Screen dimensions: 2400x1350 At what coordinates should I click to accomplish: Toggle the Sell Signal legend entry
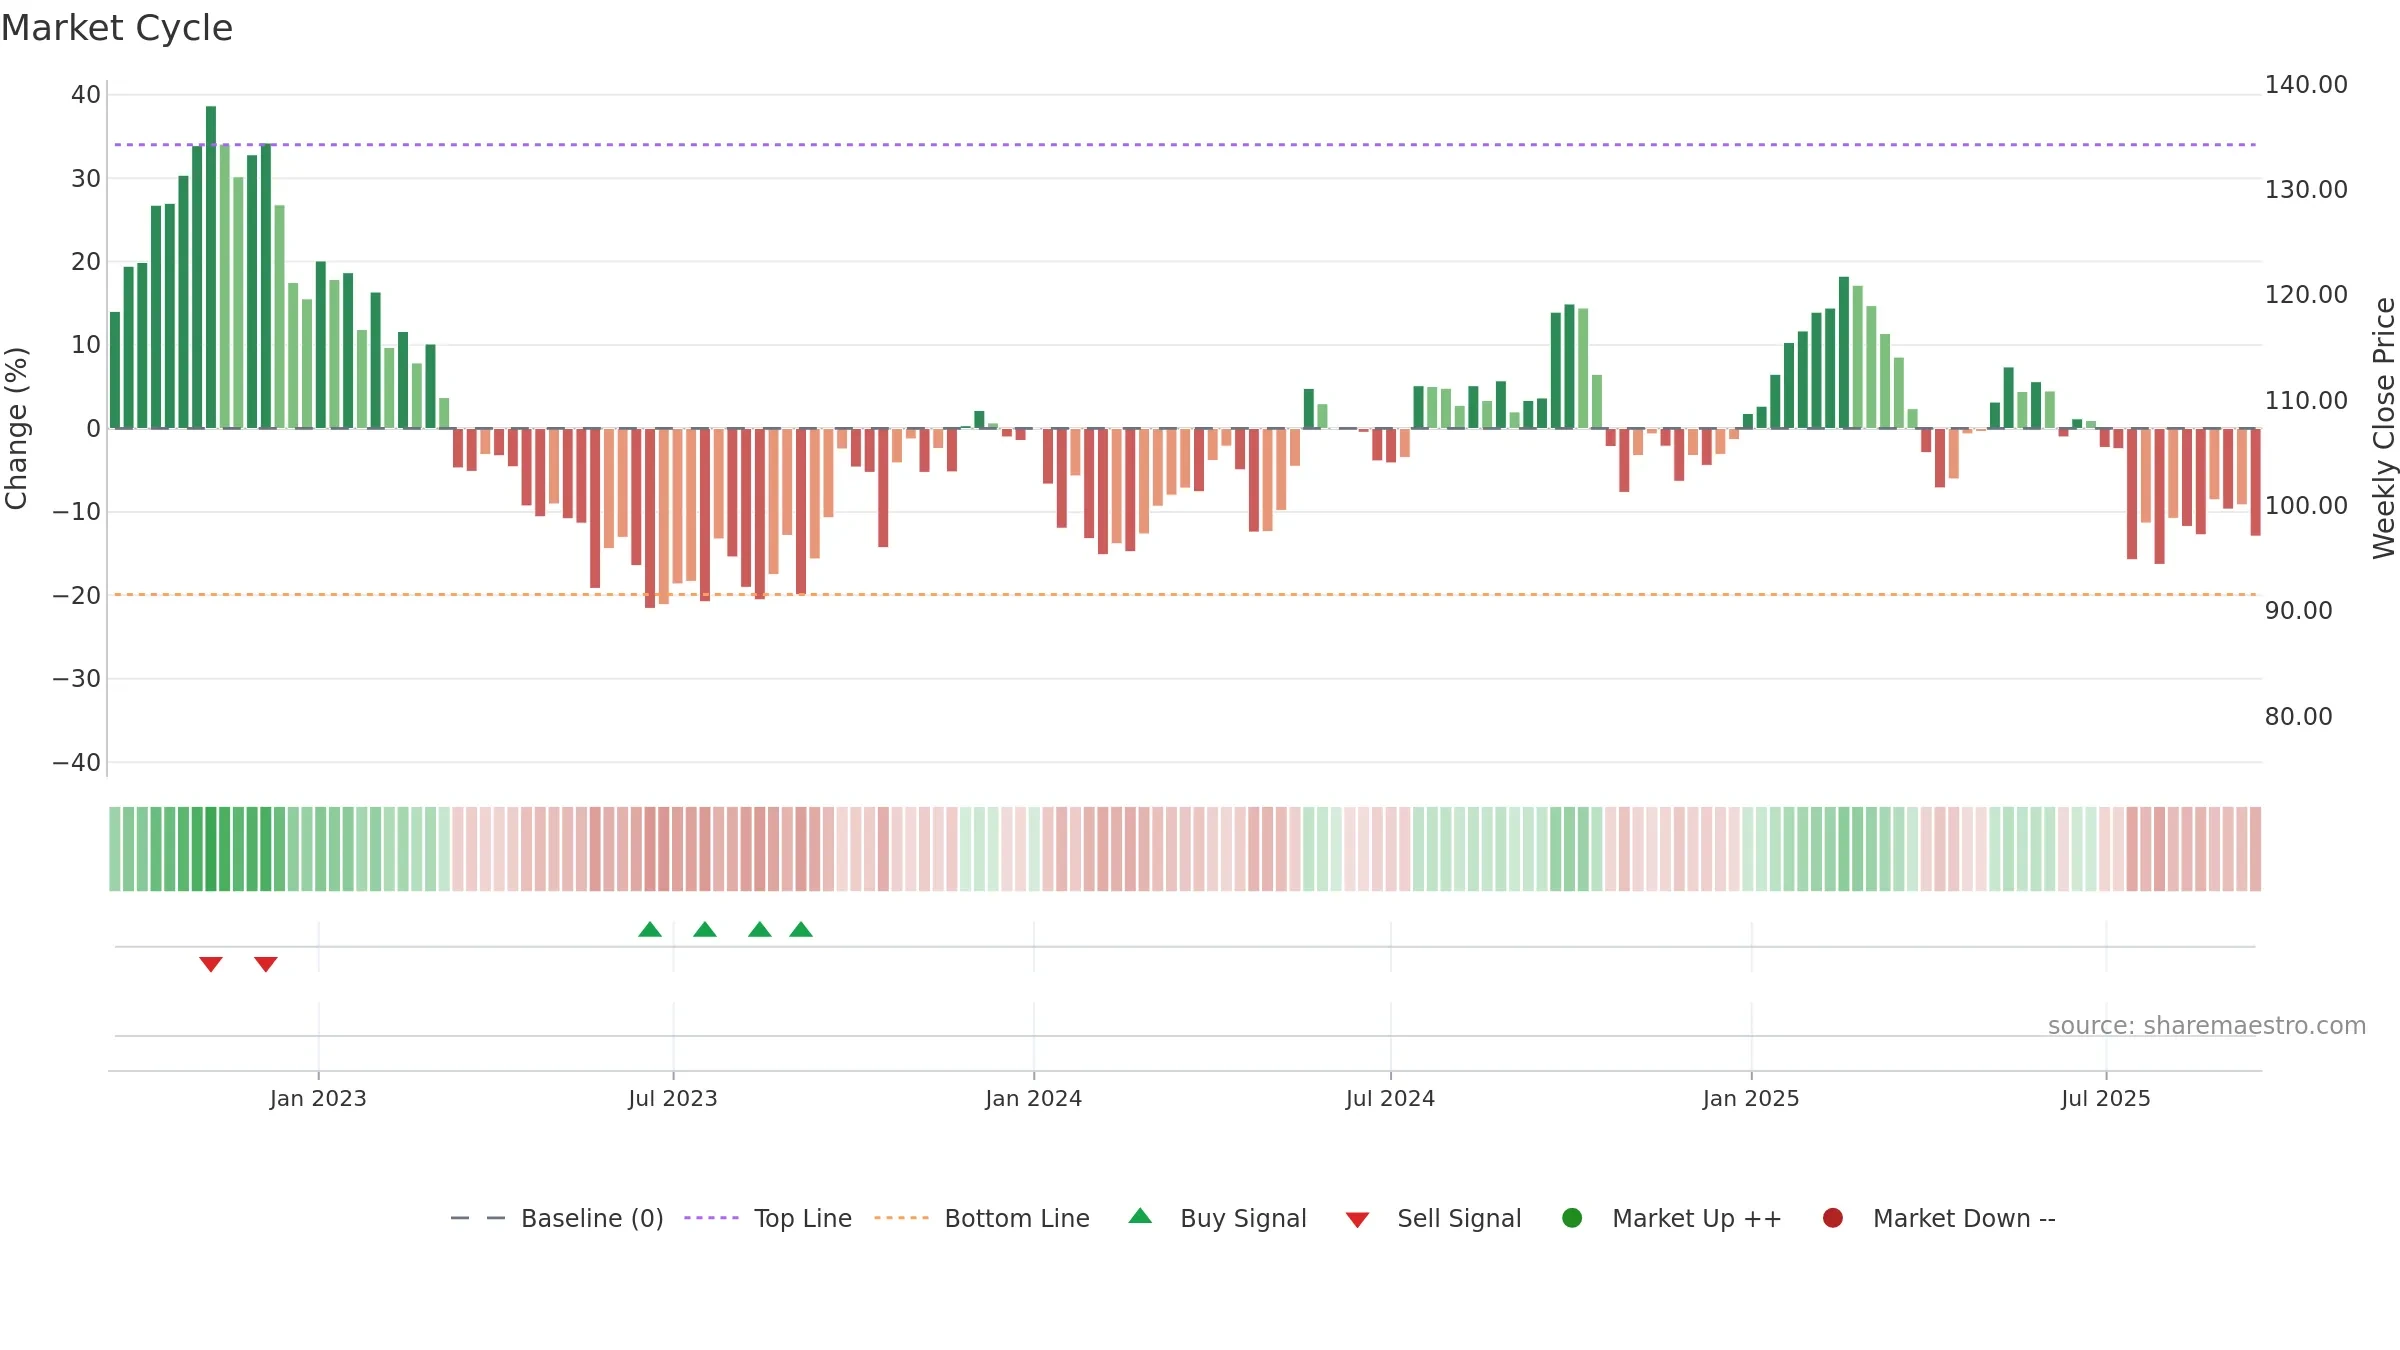pos(1433,1218)
